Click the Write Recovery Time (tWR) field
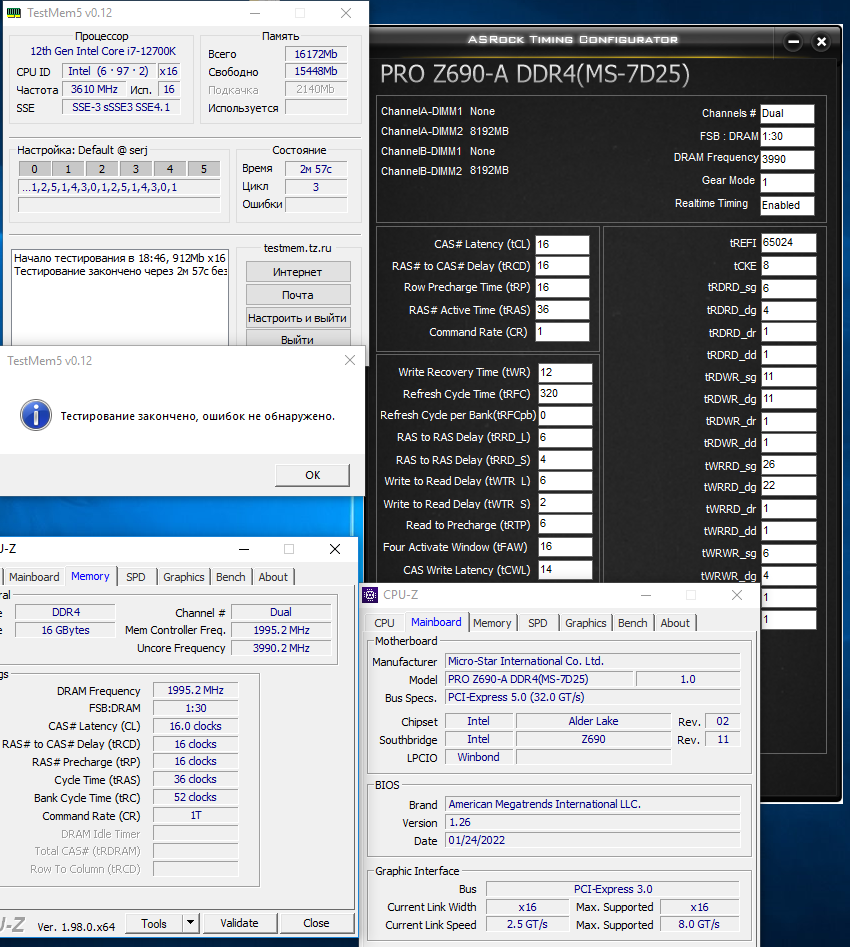 point(565,372)
